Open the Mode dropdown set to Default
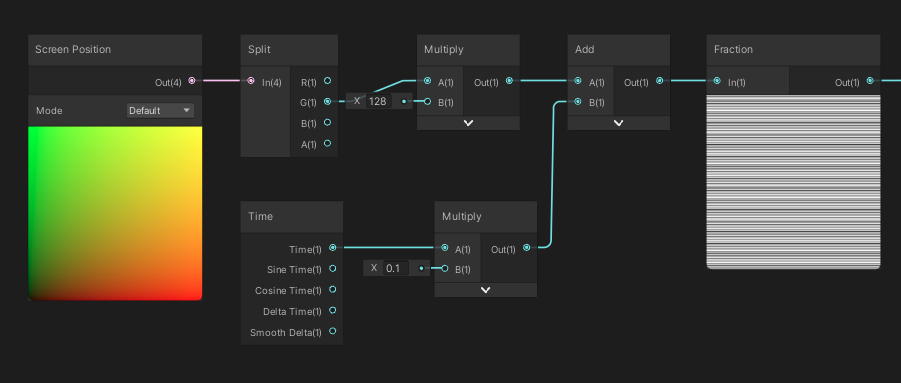Viewport: 901px width, 383px height. (x=160, y=110)
